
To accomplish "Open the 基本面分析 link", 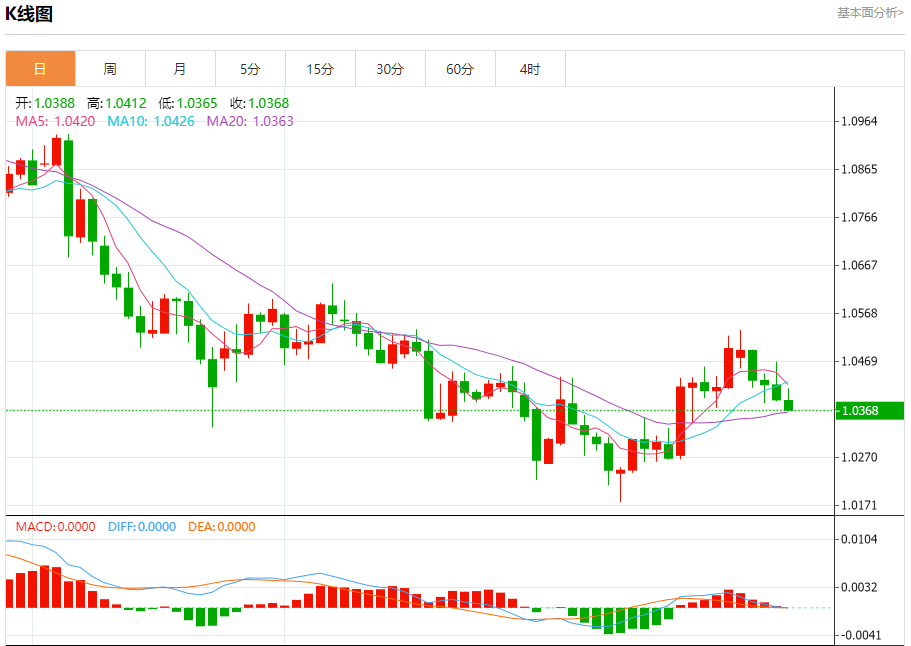I will [x=870, y=13].
